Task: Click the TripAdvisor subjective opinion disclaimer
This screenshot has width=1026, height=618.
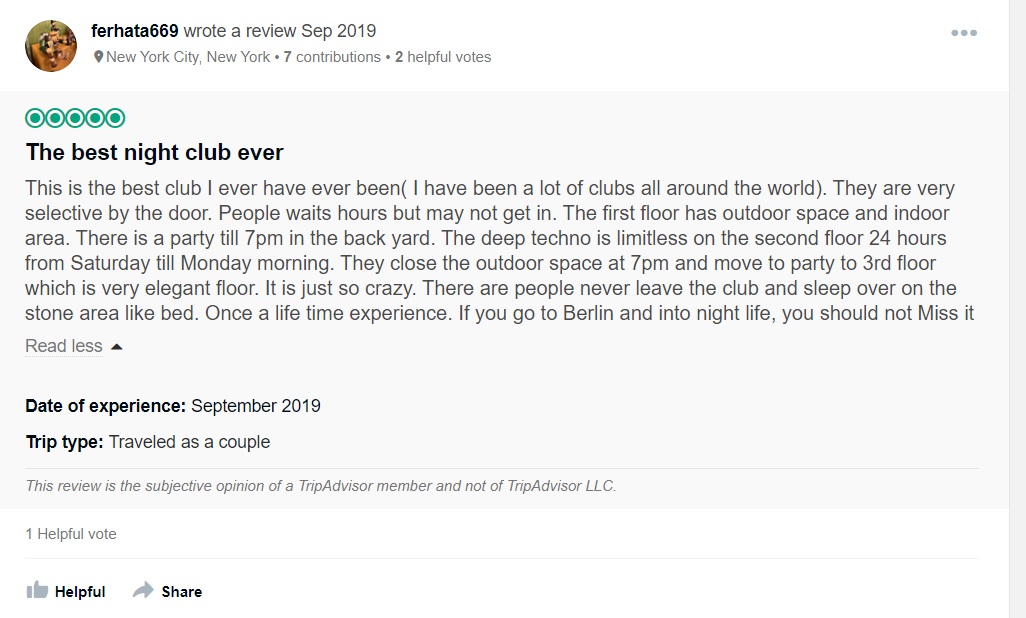Action: tap(321, 486)
